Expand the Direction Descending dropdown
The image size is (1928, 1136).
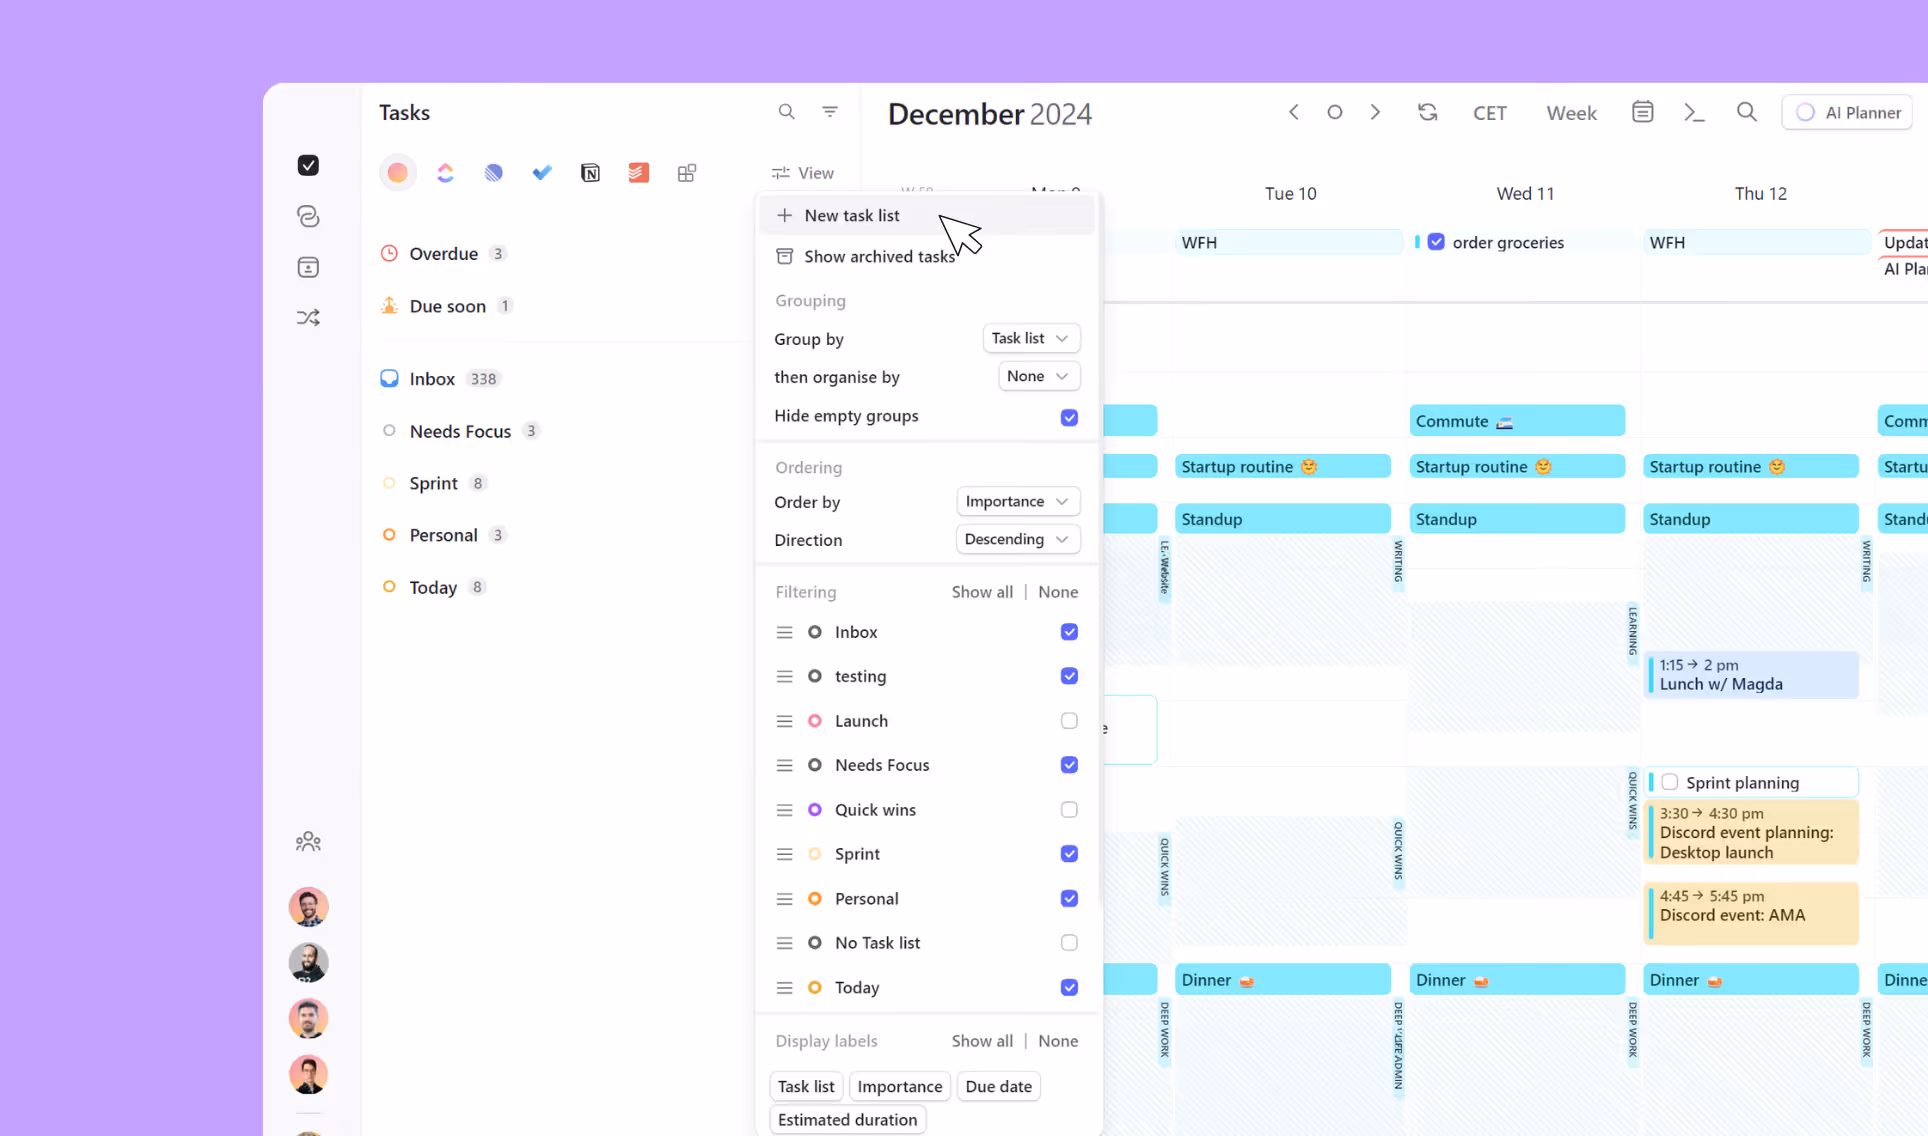[x=1017, y=539]
